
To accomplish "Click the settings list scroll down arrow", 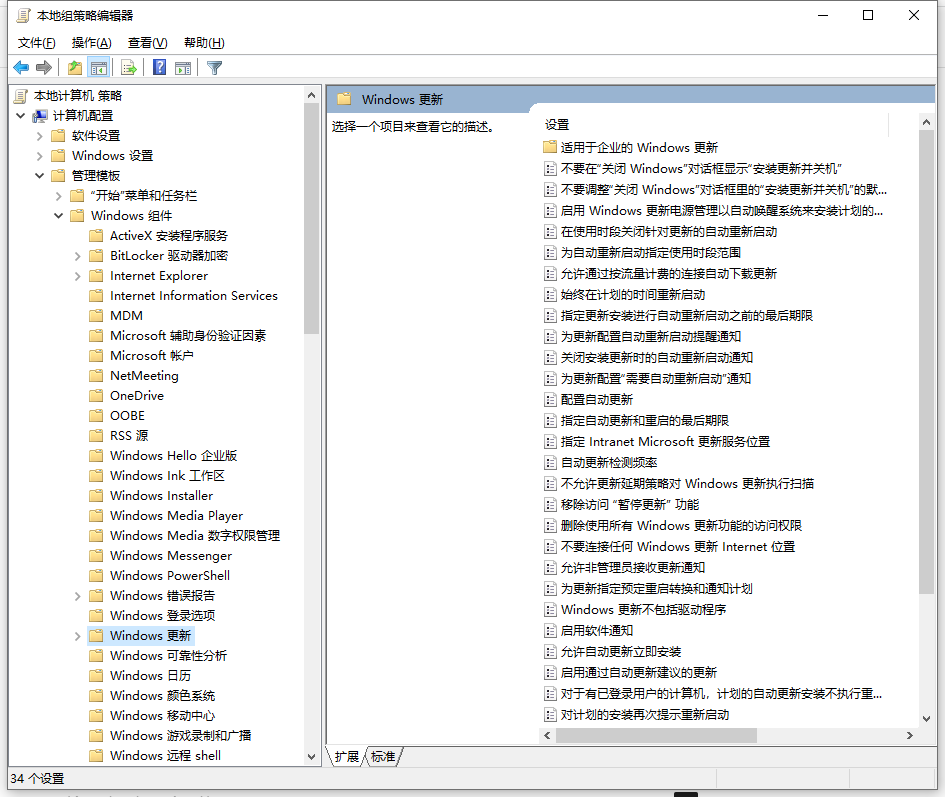I will (926, 719).
